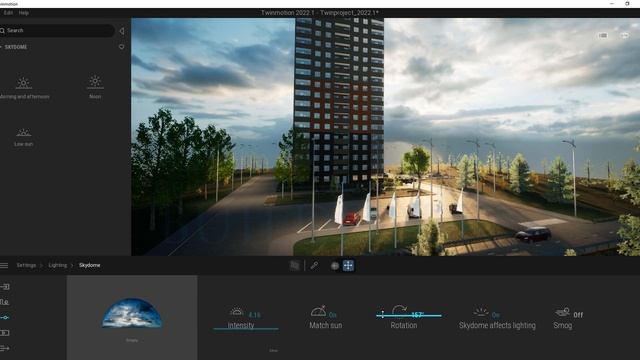Open the hamburger menu in the dock bar
The image size is (640, 360).
tap(4, 265)
